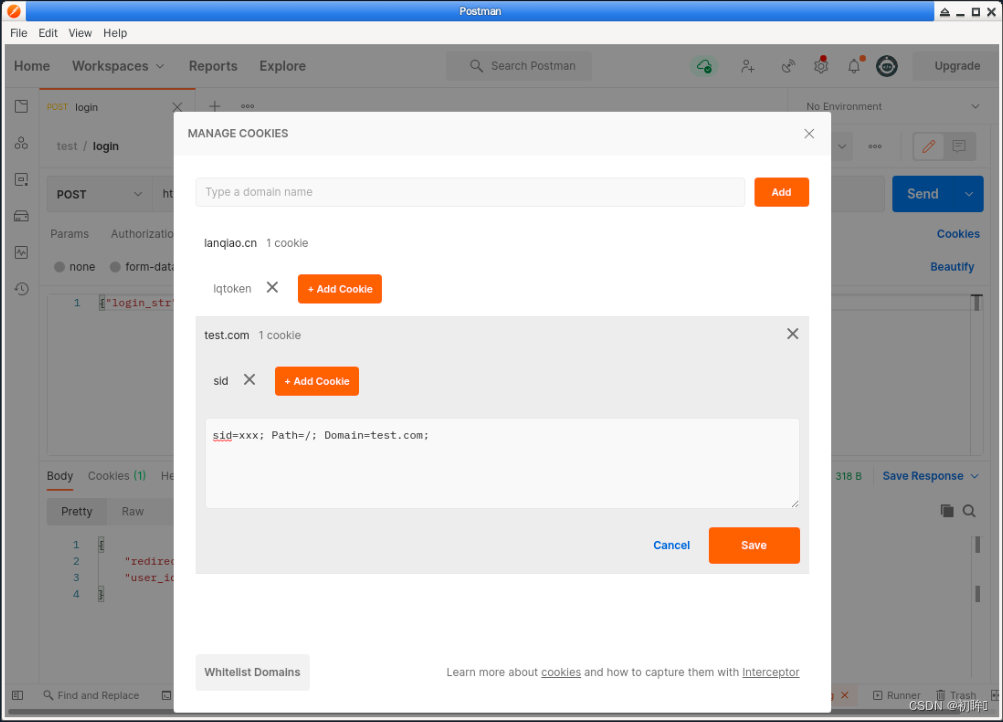The image size is (1003, 722).
Task: Remove the test.com domain
Action: pos(793,334)
